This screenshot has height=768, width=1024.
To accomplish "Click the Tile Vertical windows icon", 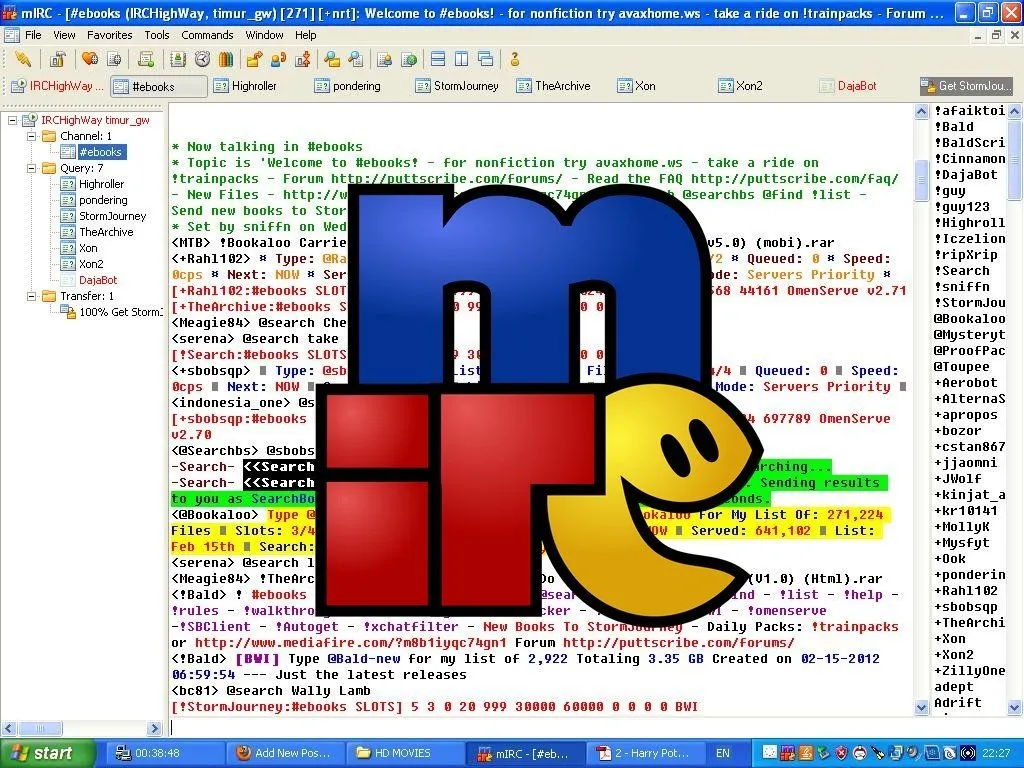I will pyautogui.click(x=462, y=59).
